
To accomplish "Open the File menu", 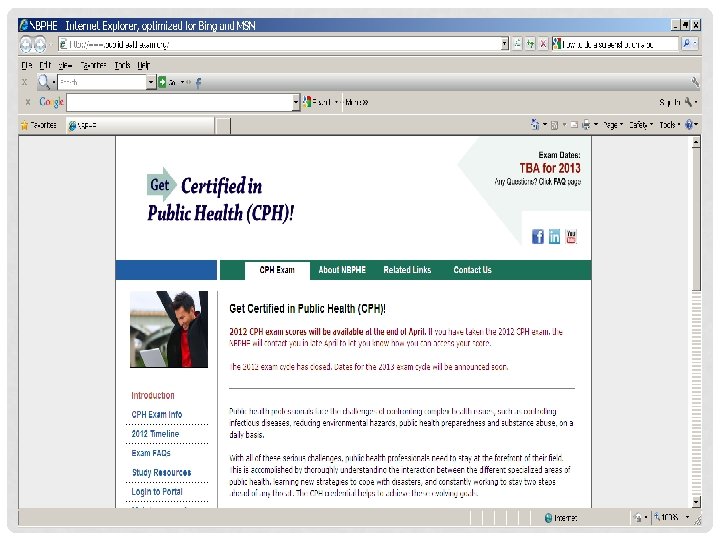I will tap(27, 65).
